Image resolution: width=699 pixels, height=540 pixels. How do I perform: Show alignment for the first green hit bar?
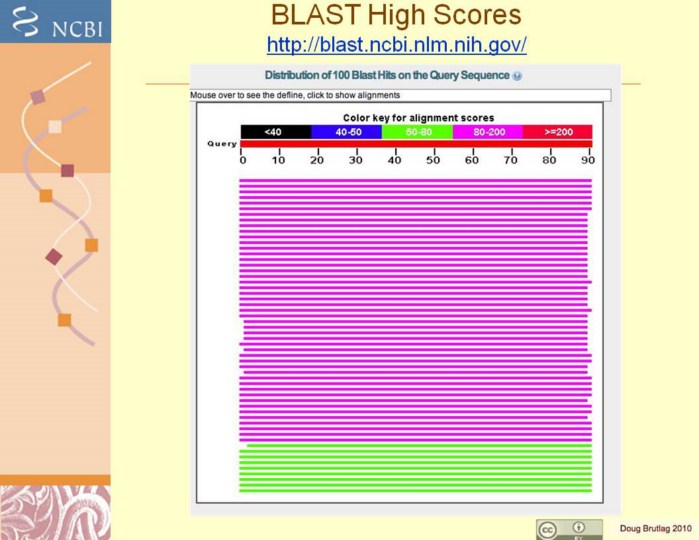point(416,446)
